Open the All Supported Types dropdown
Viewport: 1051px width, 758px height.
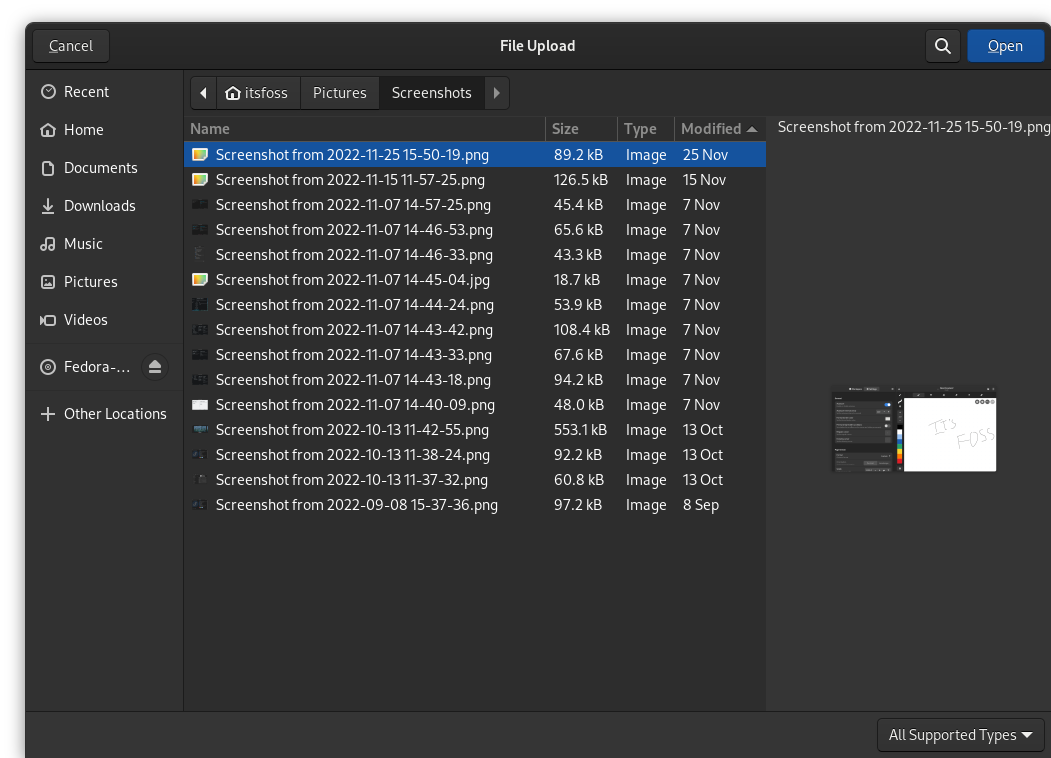[959, 734]
